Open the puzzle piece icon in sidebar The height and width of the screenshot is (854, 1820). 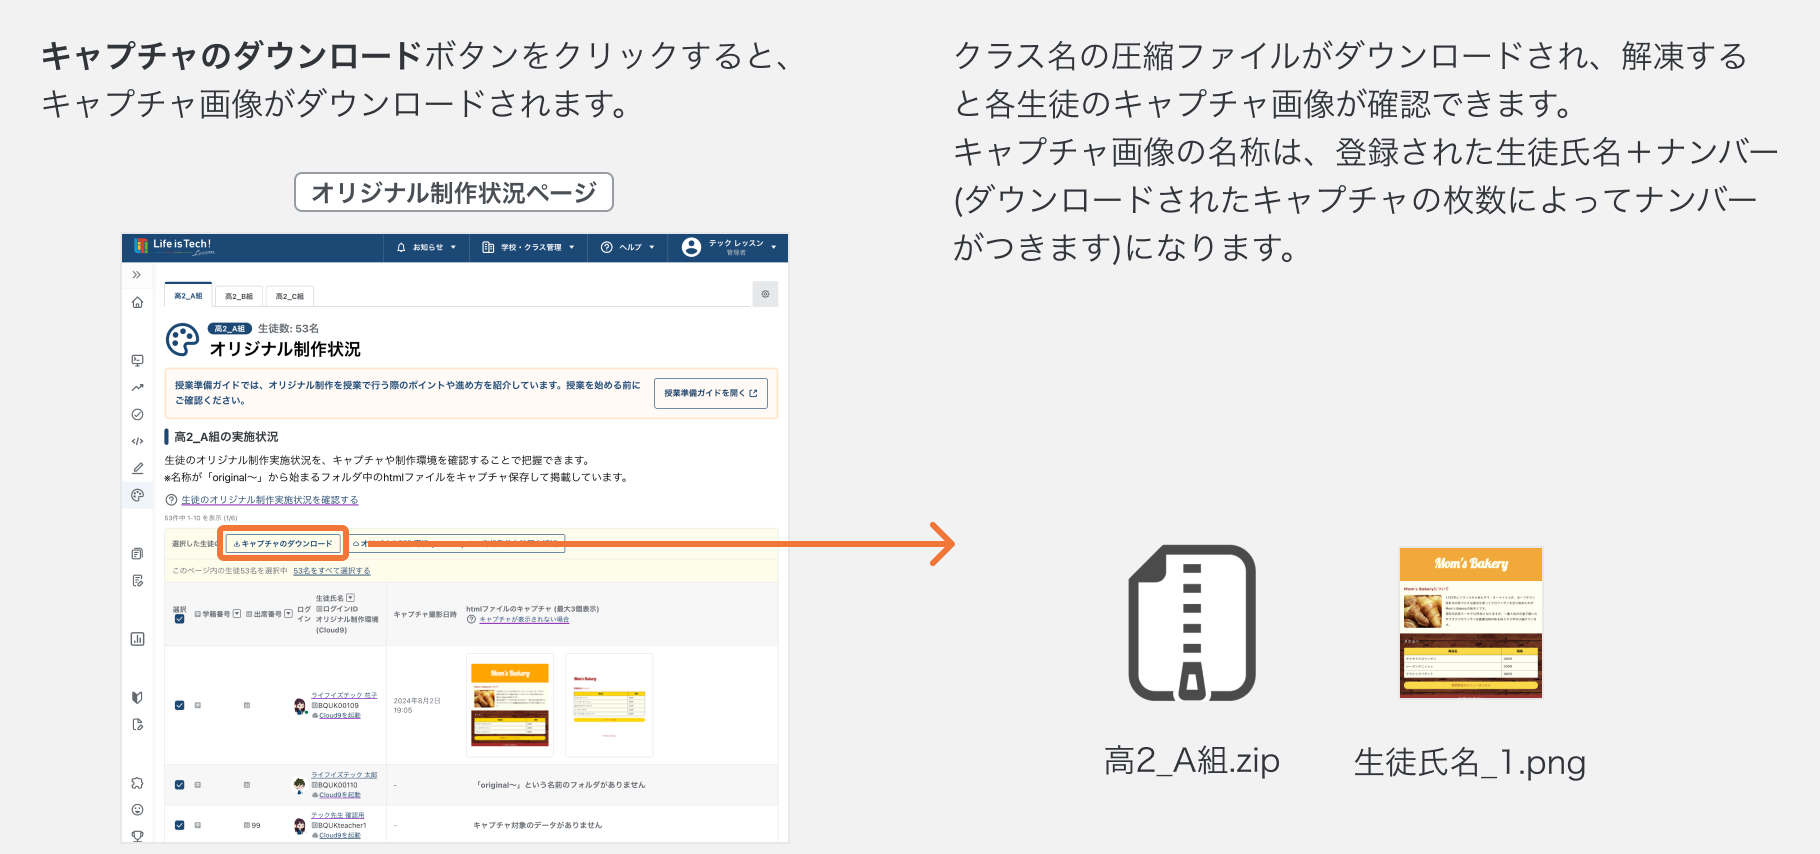(137, 783)
